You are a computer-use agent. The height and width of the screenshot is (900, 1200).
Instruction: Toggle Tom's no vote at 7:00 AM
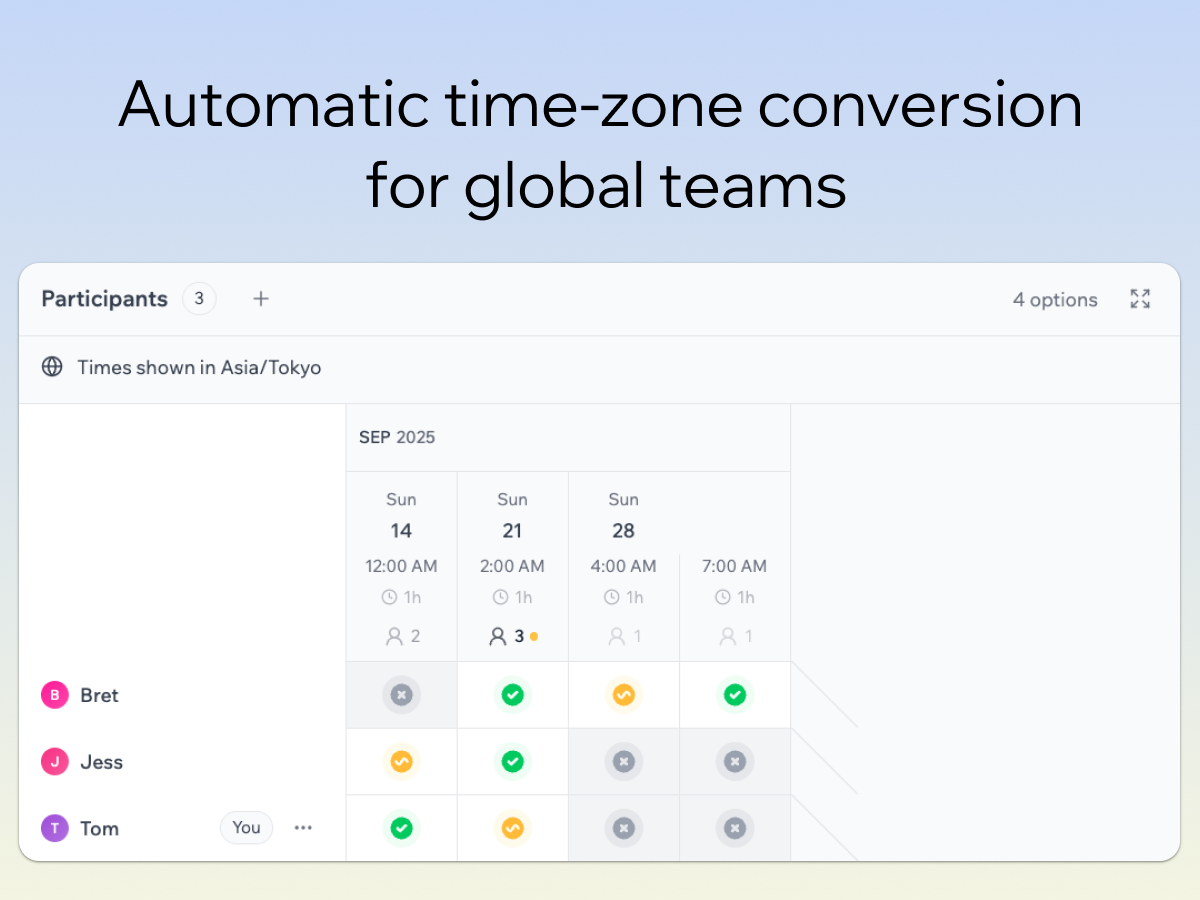tap(734, 828)
